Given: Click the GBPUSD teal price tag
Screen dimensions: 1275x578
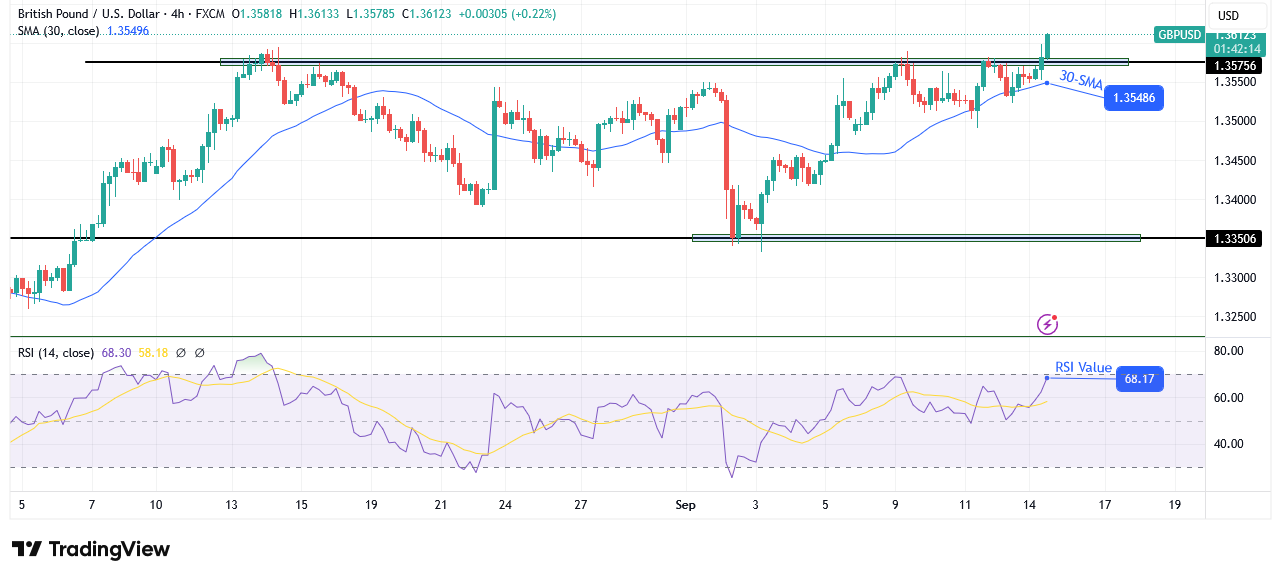Looking at the screenshot, I should [1180, 34].
